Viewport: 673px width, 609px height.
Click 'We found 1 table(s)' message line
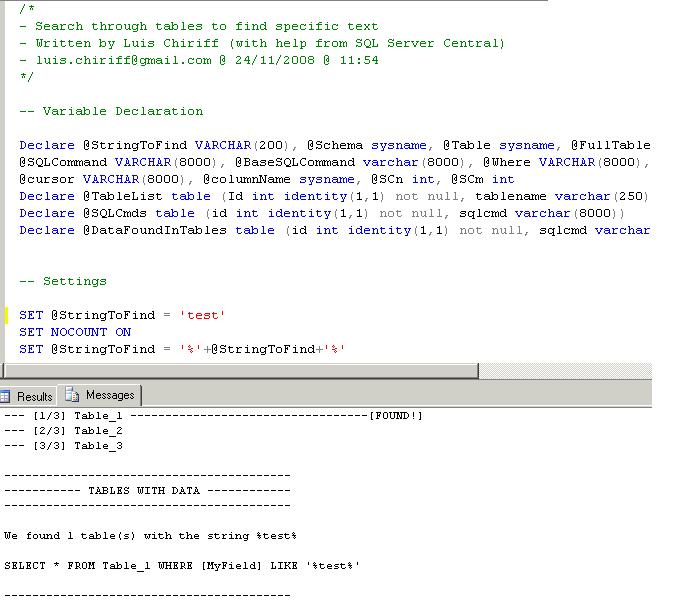pos(150,536)
